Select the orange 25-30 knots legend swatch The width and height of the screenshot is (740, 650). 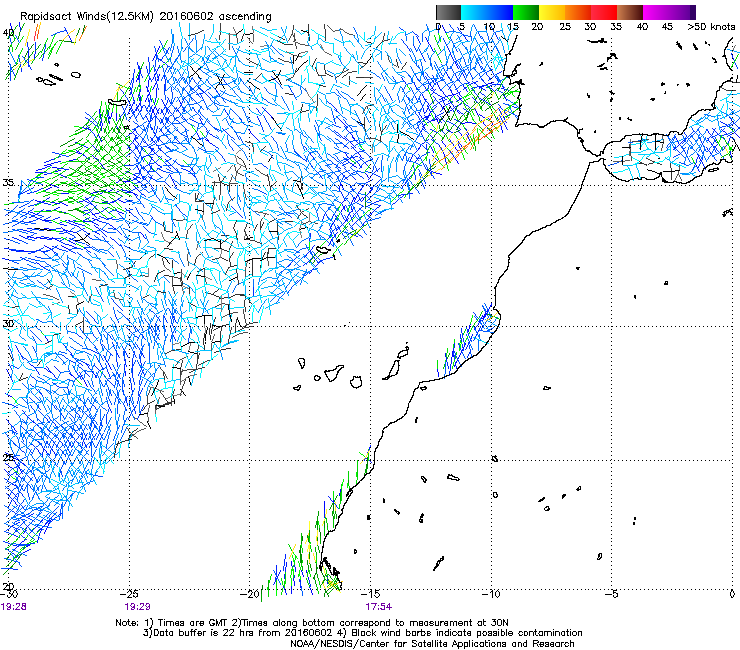click(578, 12)
